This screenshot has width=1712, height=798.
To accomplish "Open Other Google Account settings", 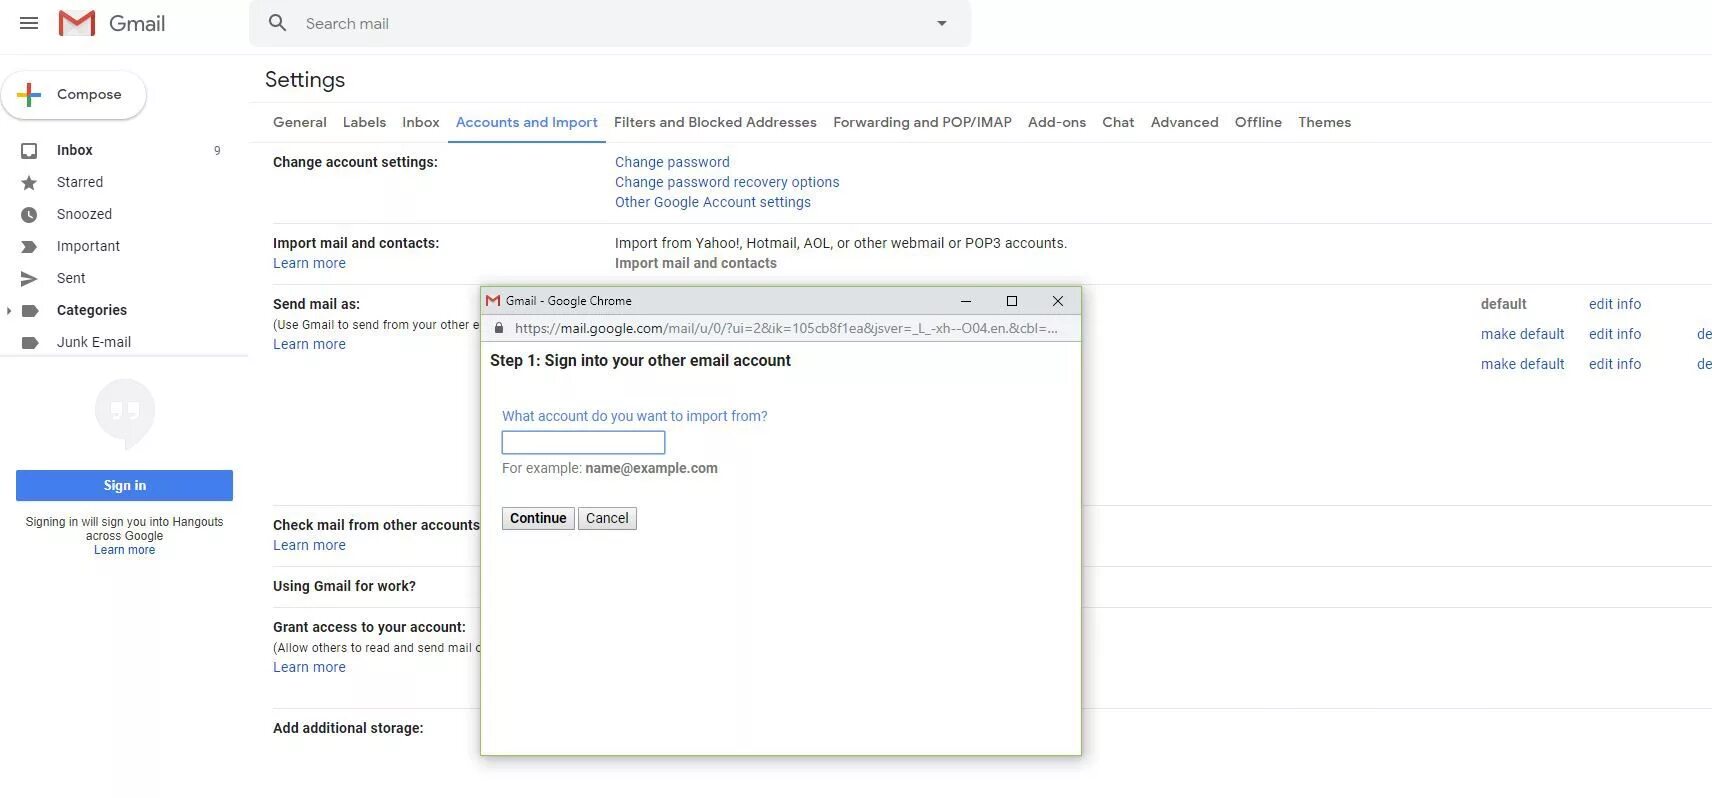I will [713, 202].
